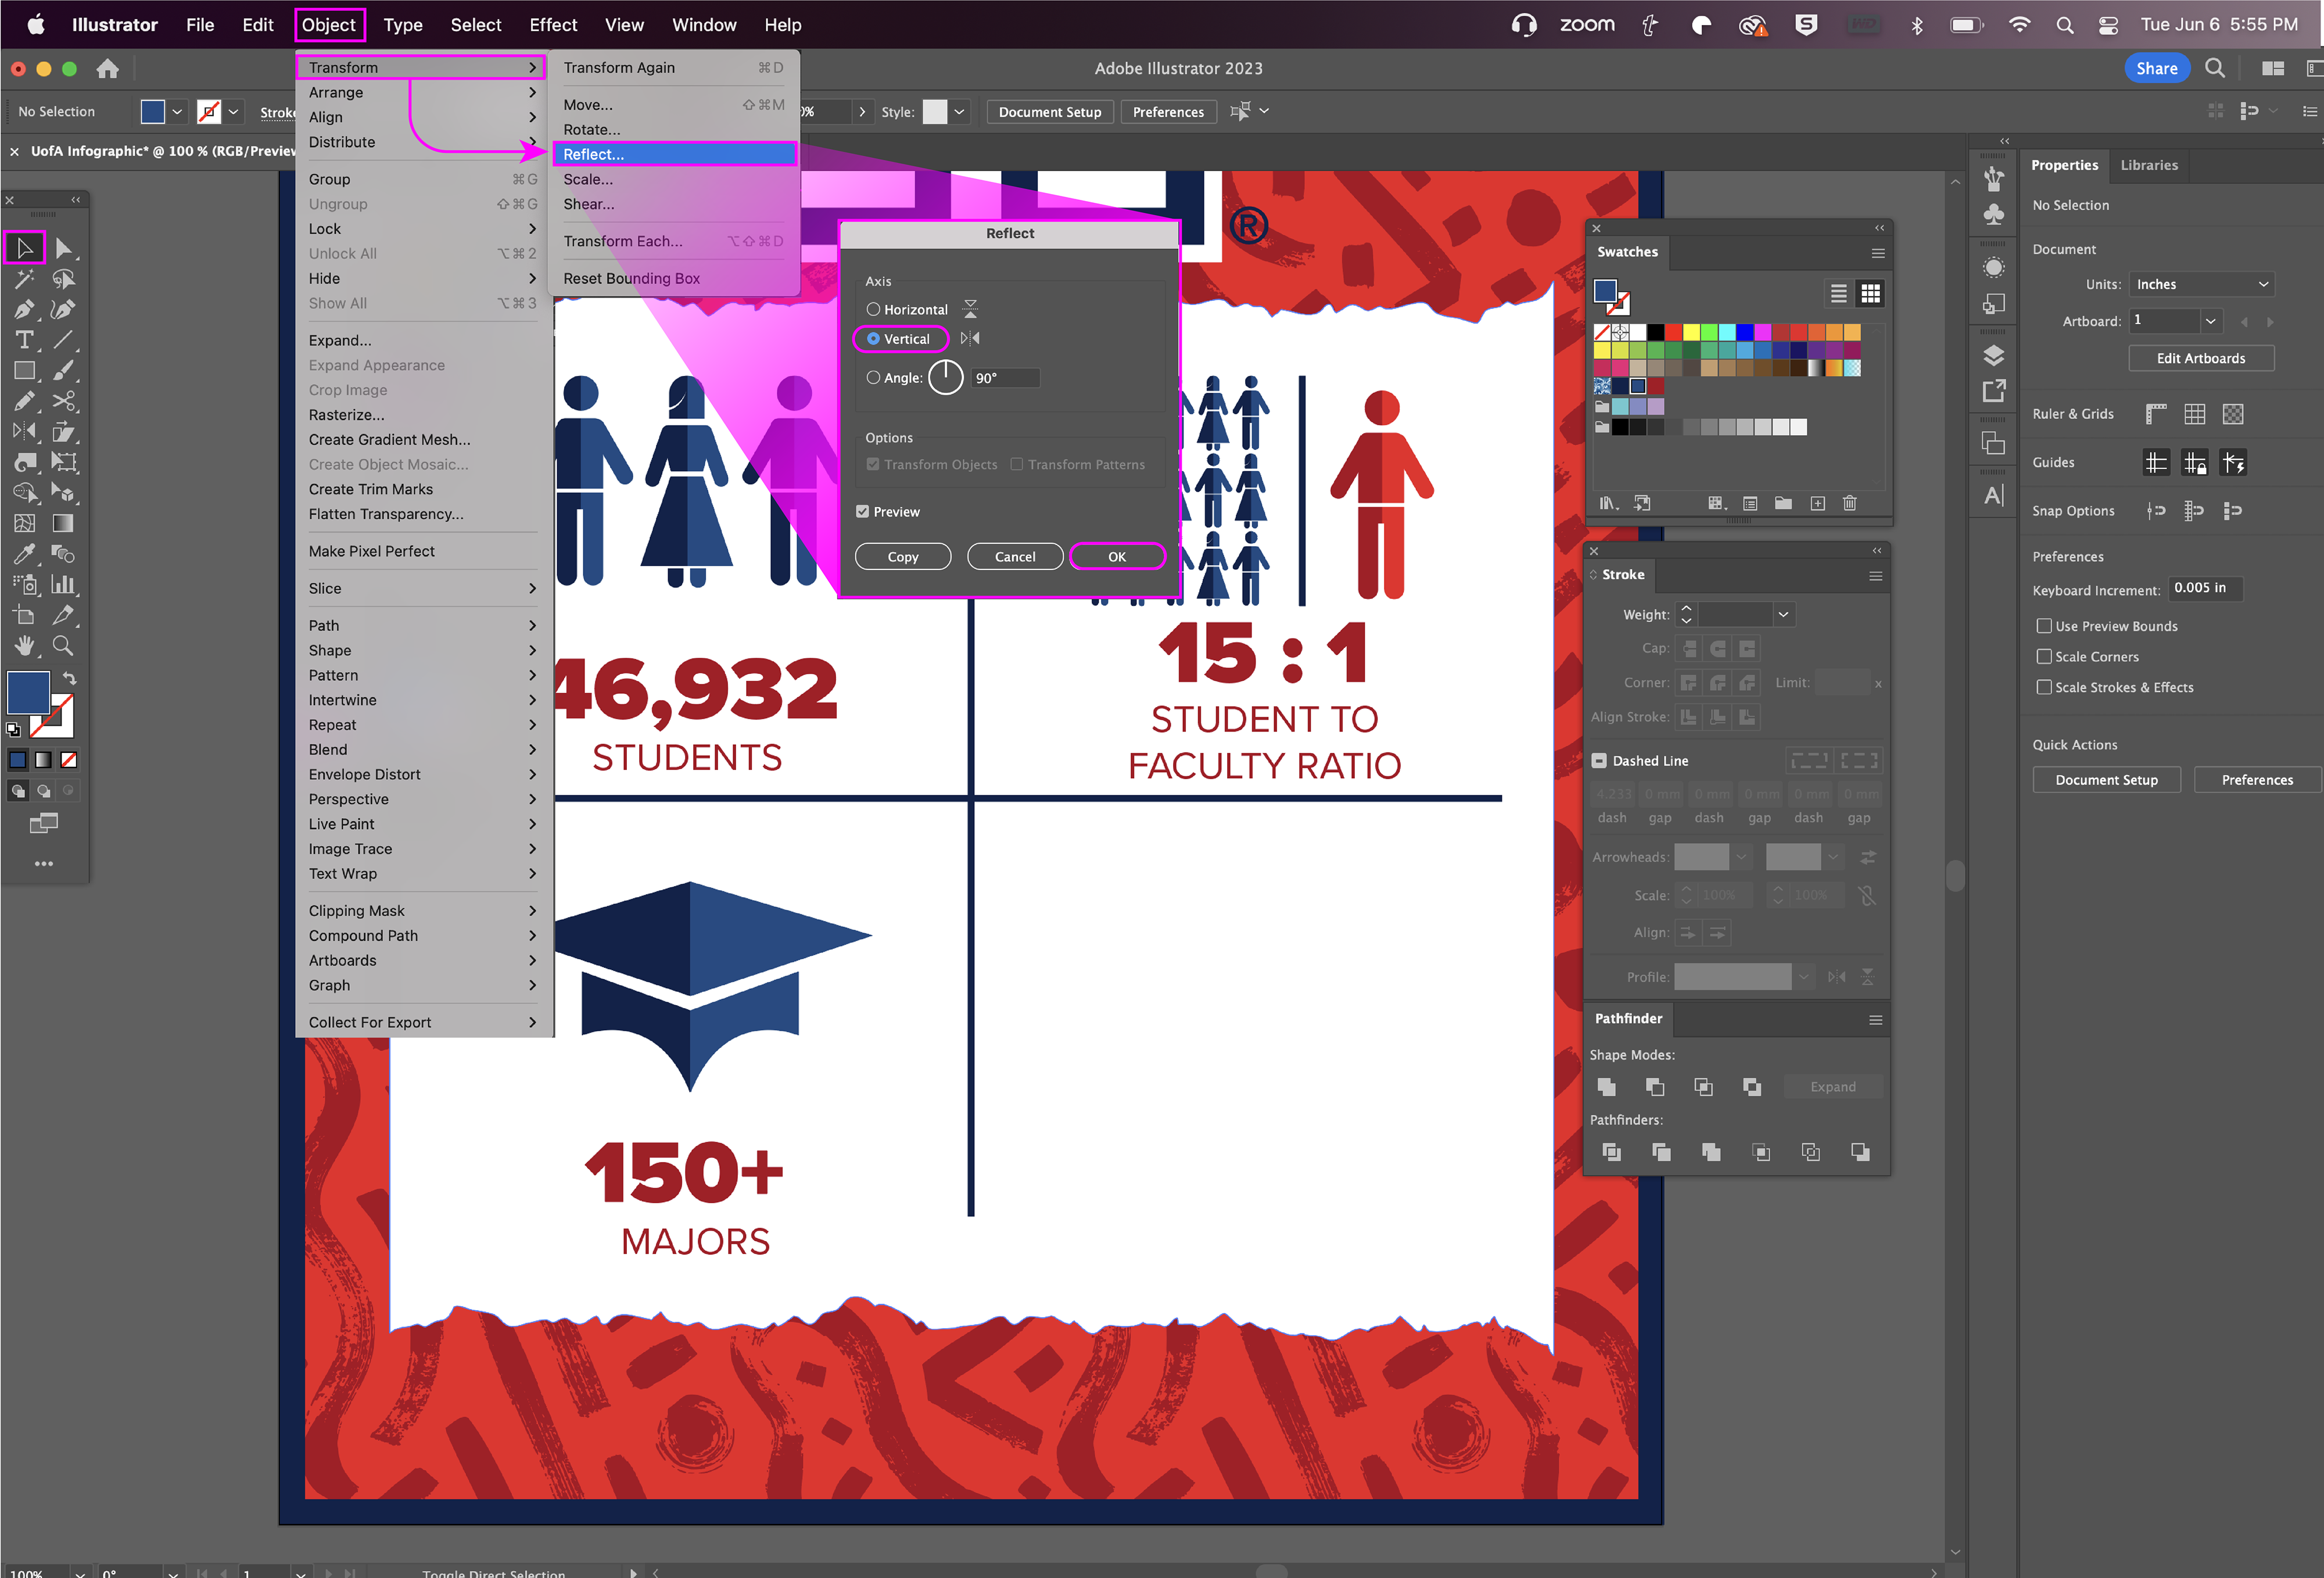Check the Dashed Line option
The width and height of the screenshot is (2324, 1578).
point(1599,761)
